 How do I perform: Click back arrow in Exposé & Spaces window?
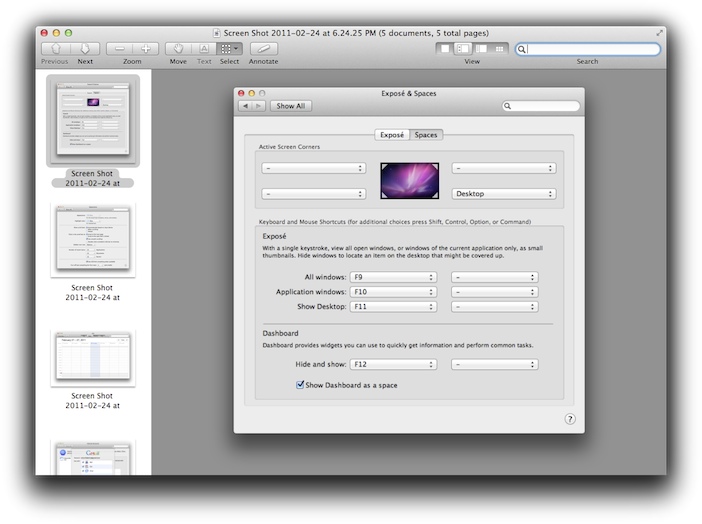(245, 106)
